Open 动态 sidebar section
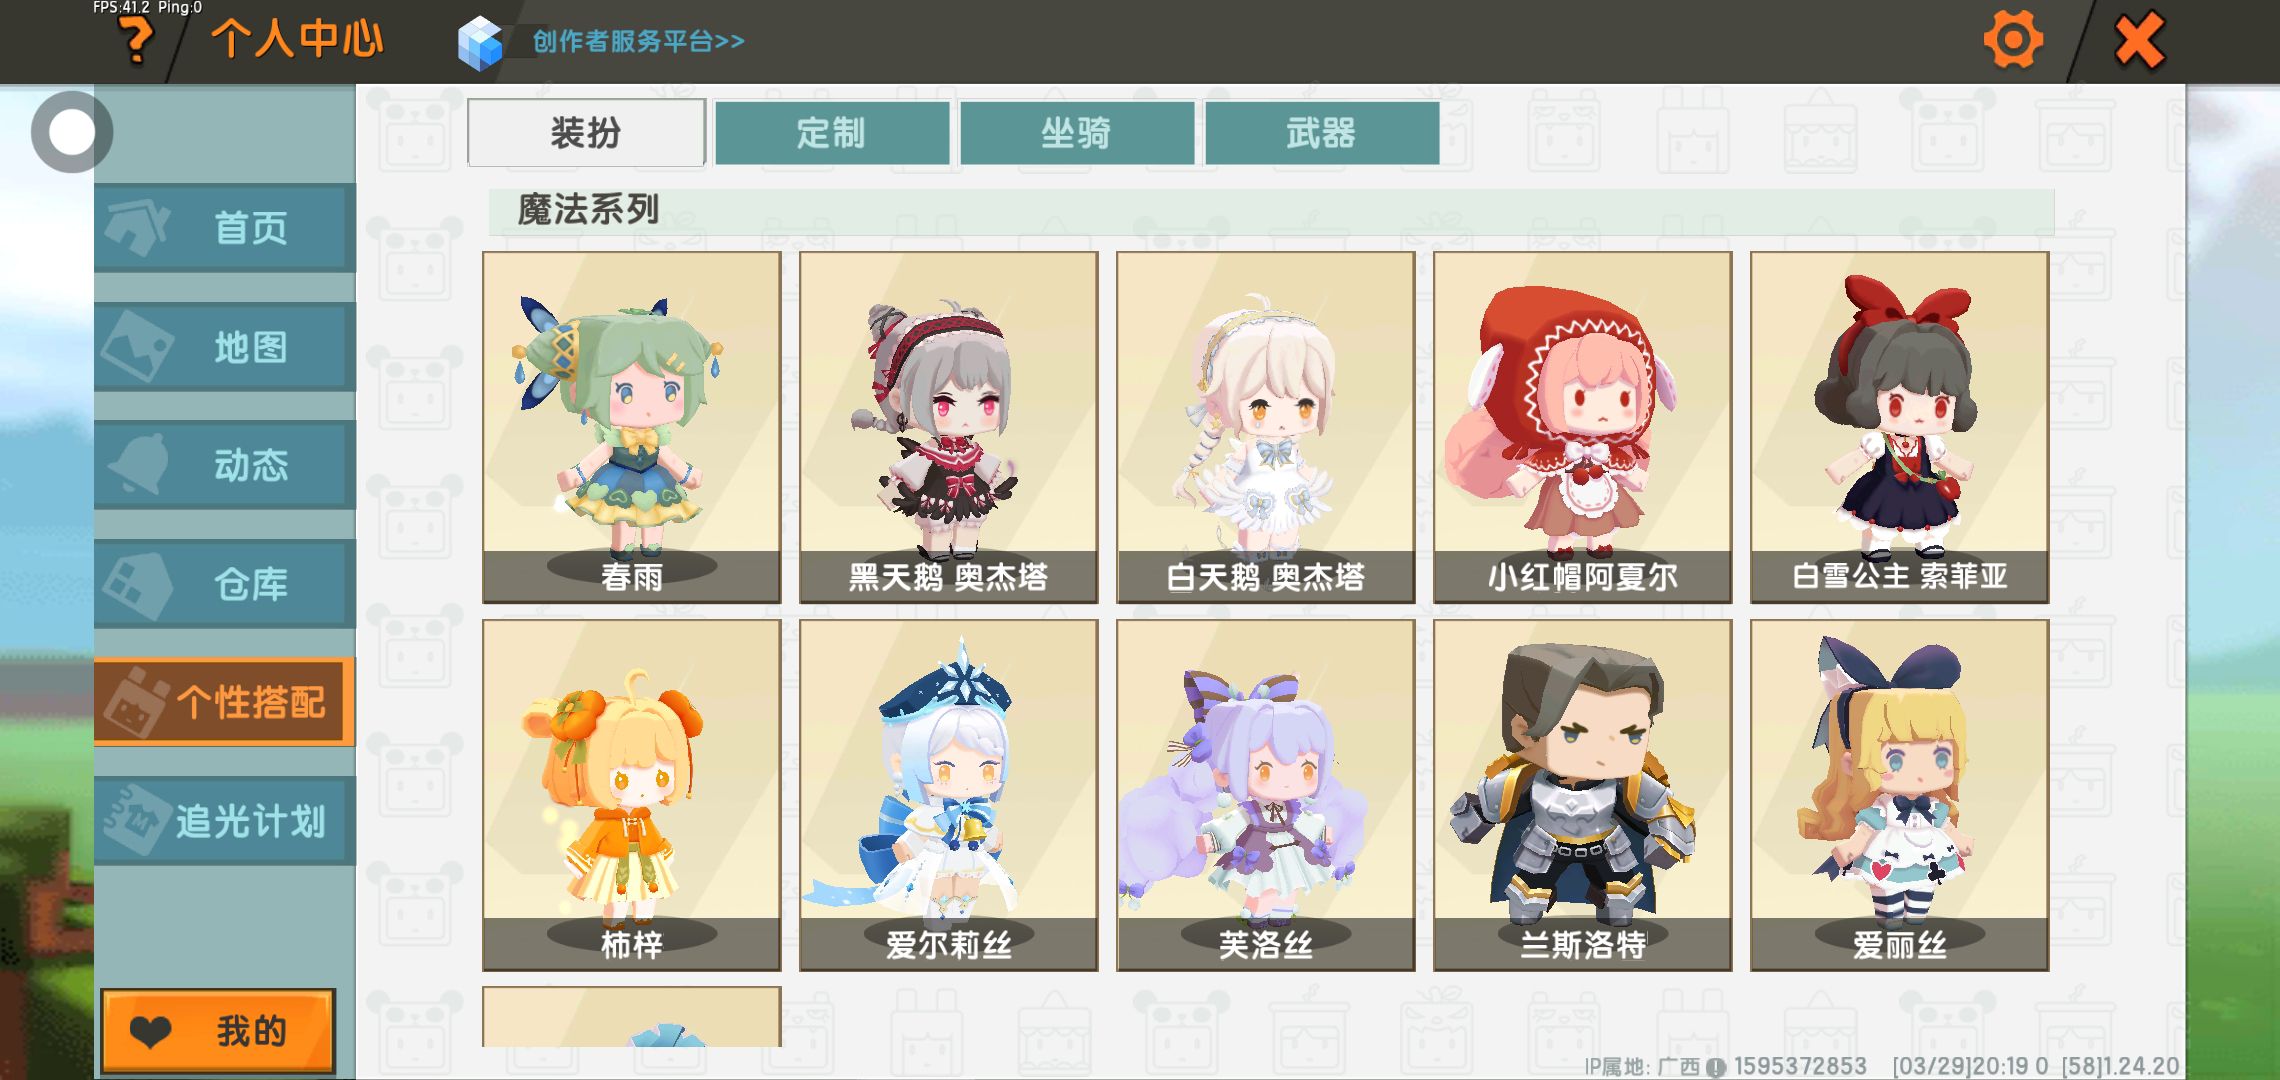This screenshot has height=1080, width=2280. click(225, 465)
